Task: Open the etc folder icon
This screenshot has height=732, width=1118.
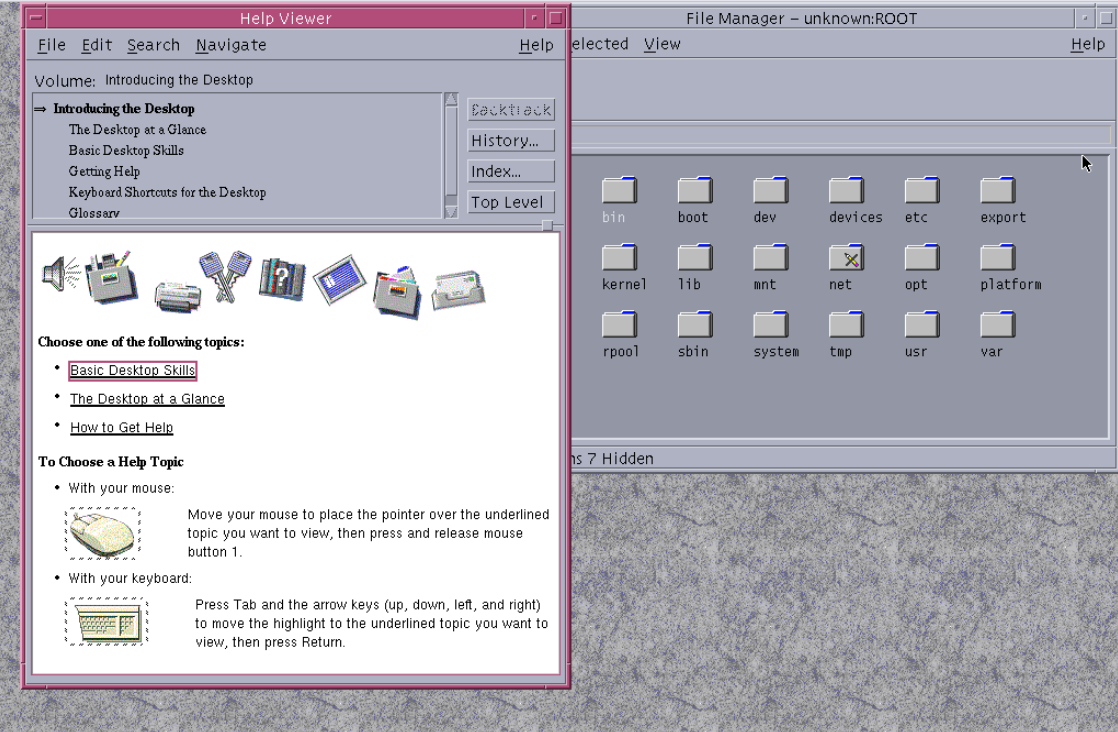Action: click(921, 191)
